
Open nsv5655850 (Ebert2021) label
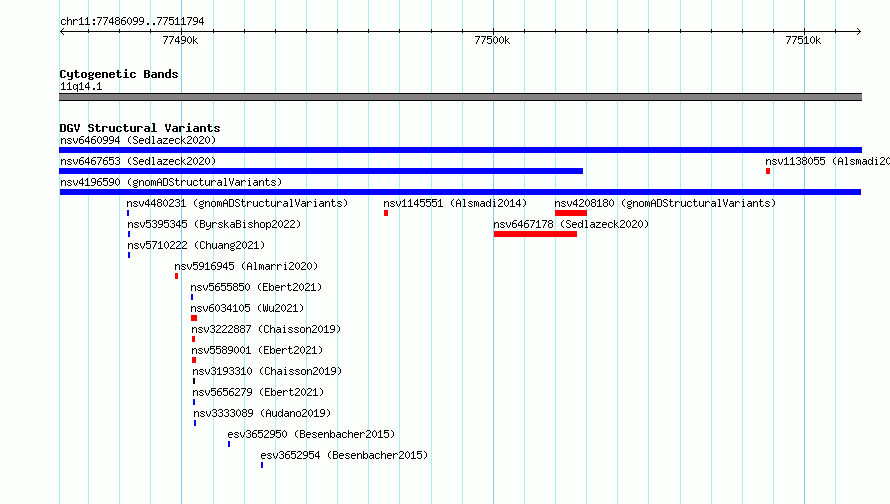(x=256, y=287)
